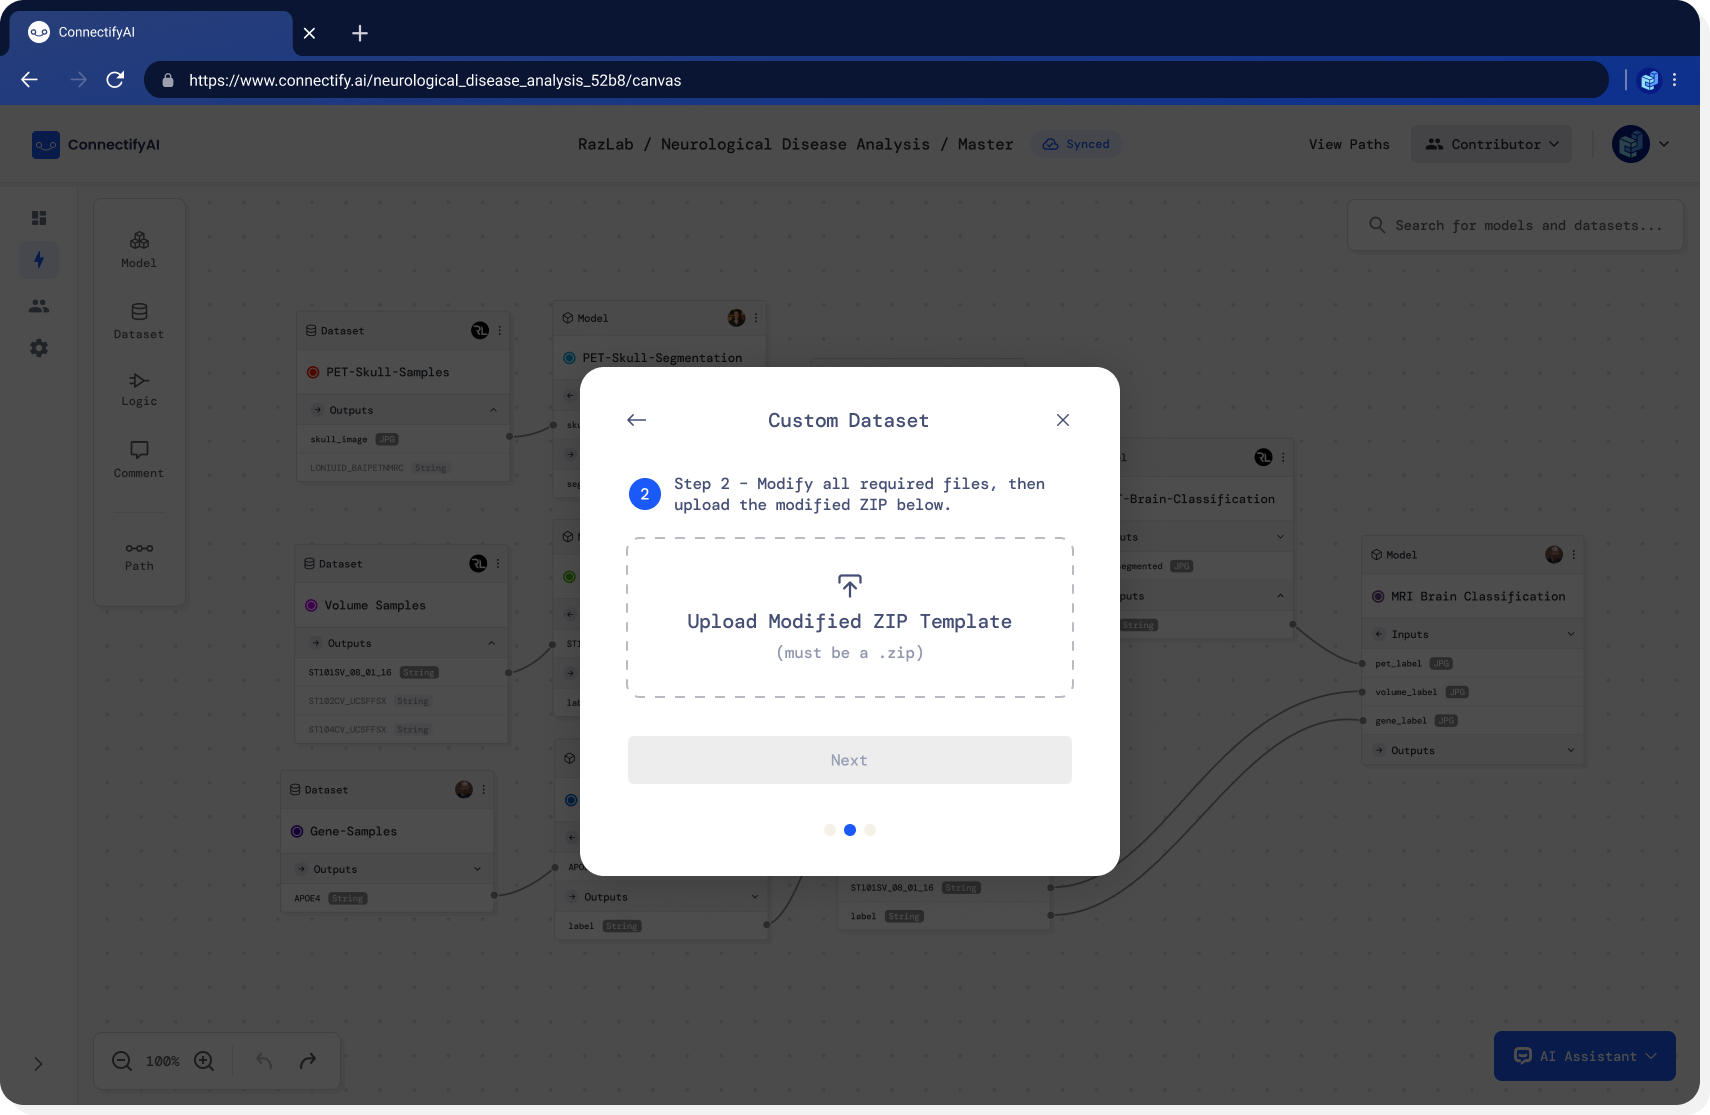Open the browser three-dot menu

[x=1675, y=80]
